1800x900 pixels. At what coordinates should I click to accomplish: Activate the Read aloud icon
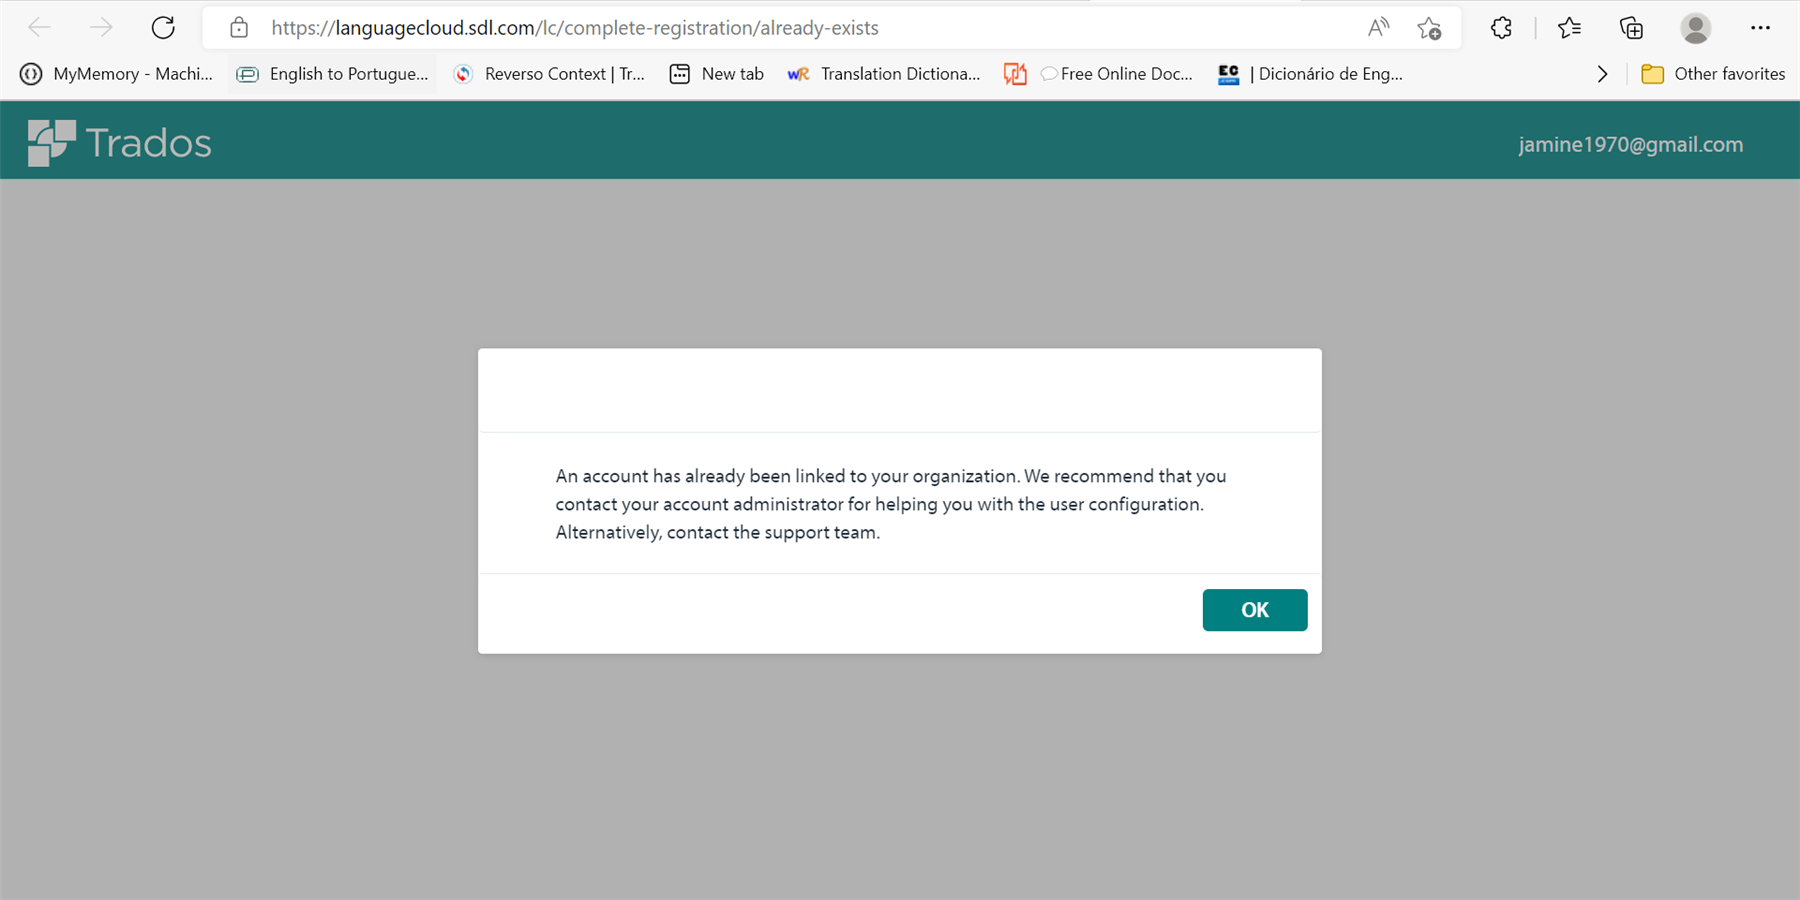click(x=1377, y=27)
